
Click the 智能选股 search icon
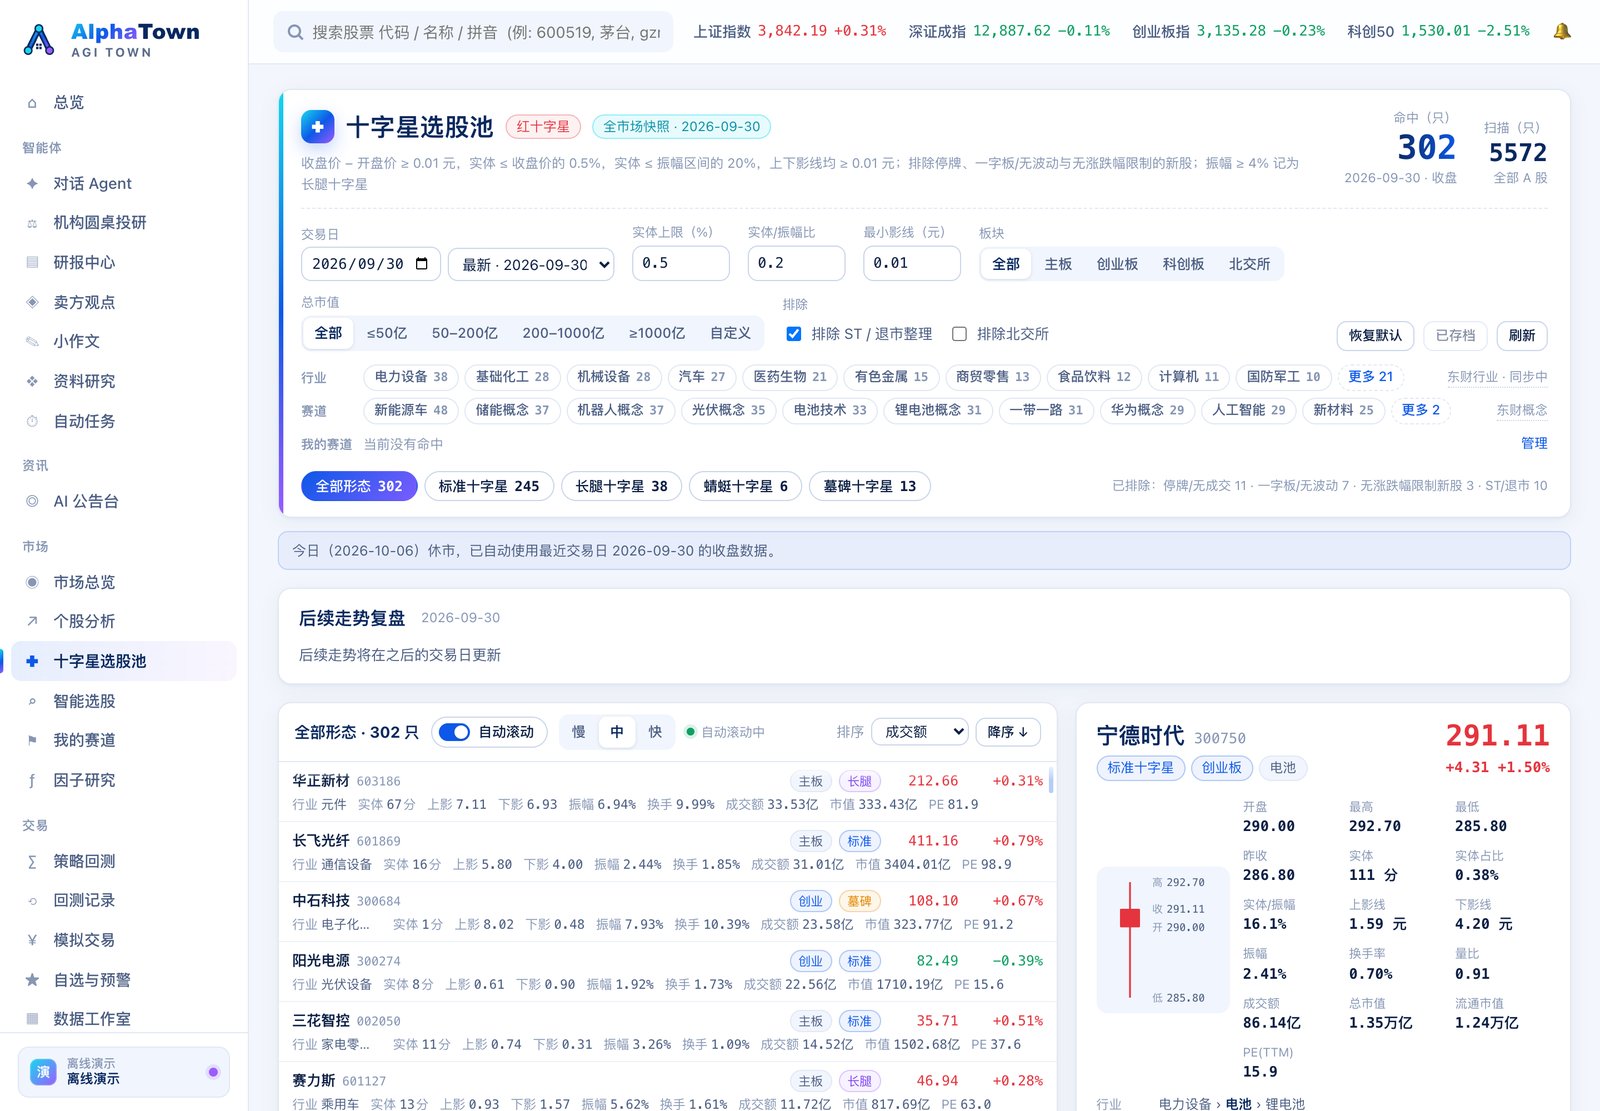[x=32, y=701]
